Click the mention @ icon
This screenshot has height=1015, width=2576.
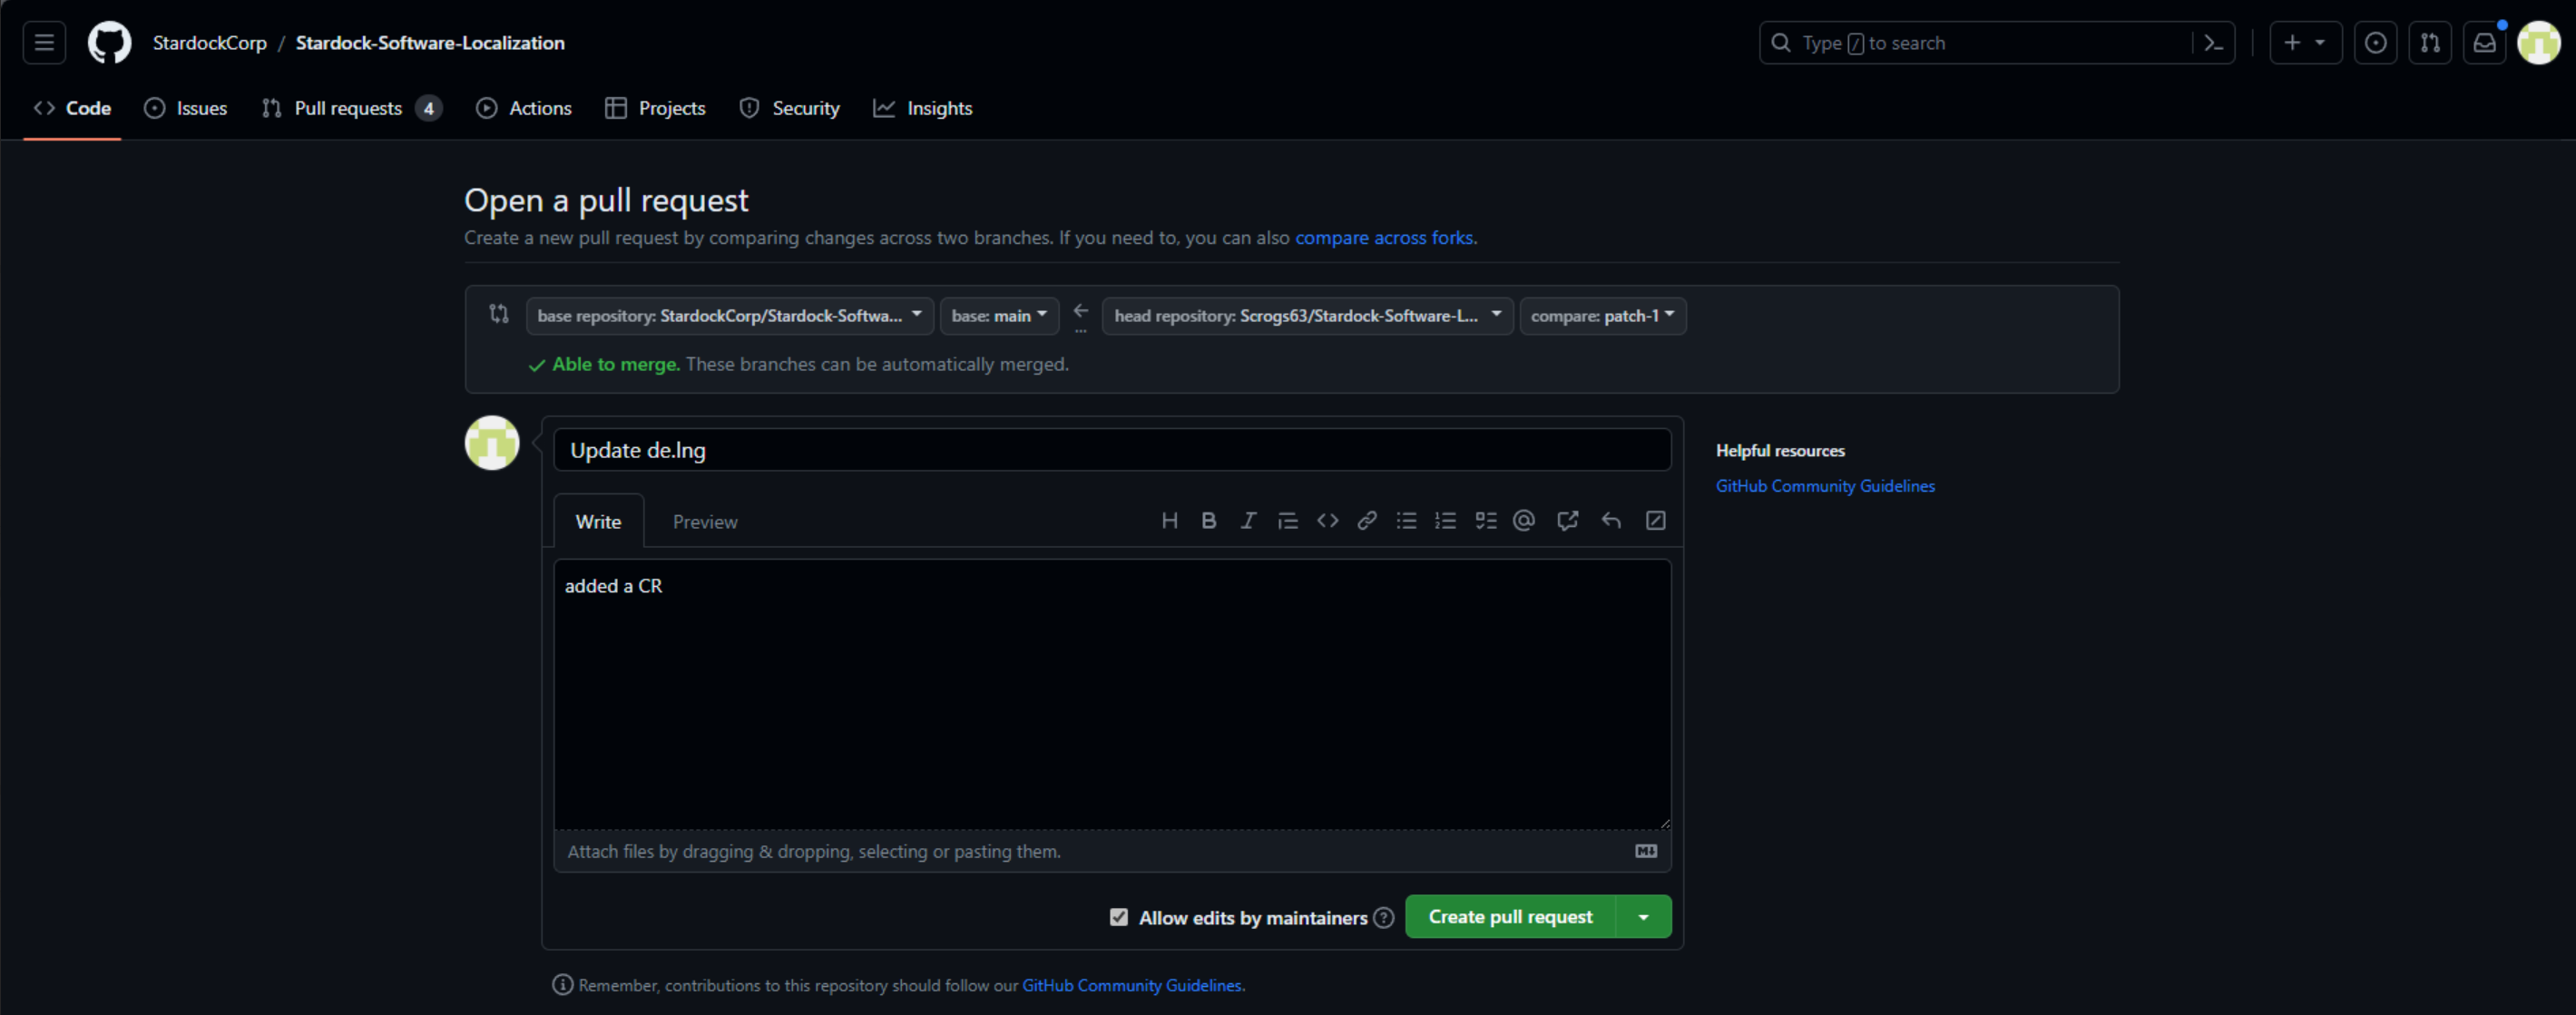[x=1523, y=520]
